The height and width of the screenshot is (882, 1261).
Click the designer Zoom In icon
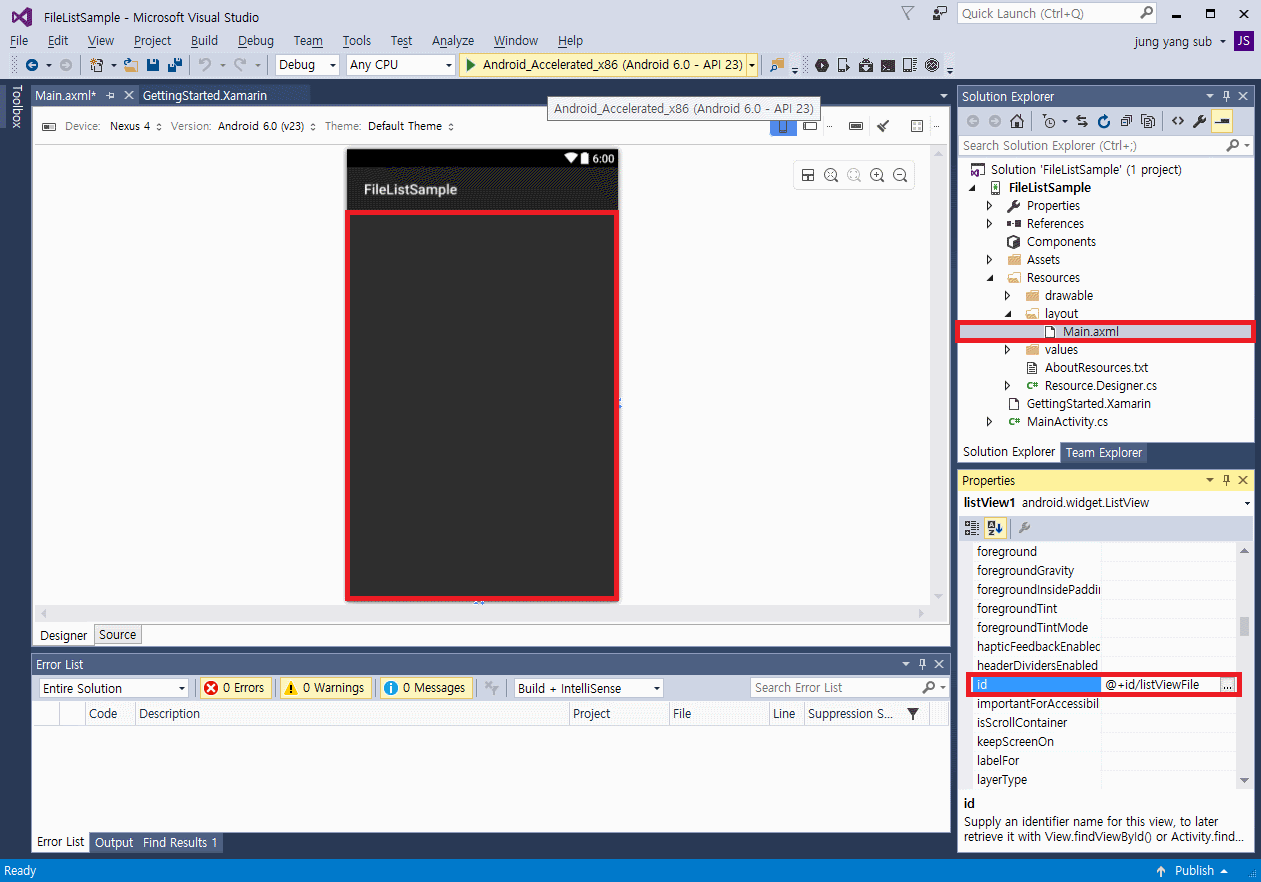(877, 176)
